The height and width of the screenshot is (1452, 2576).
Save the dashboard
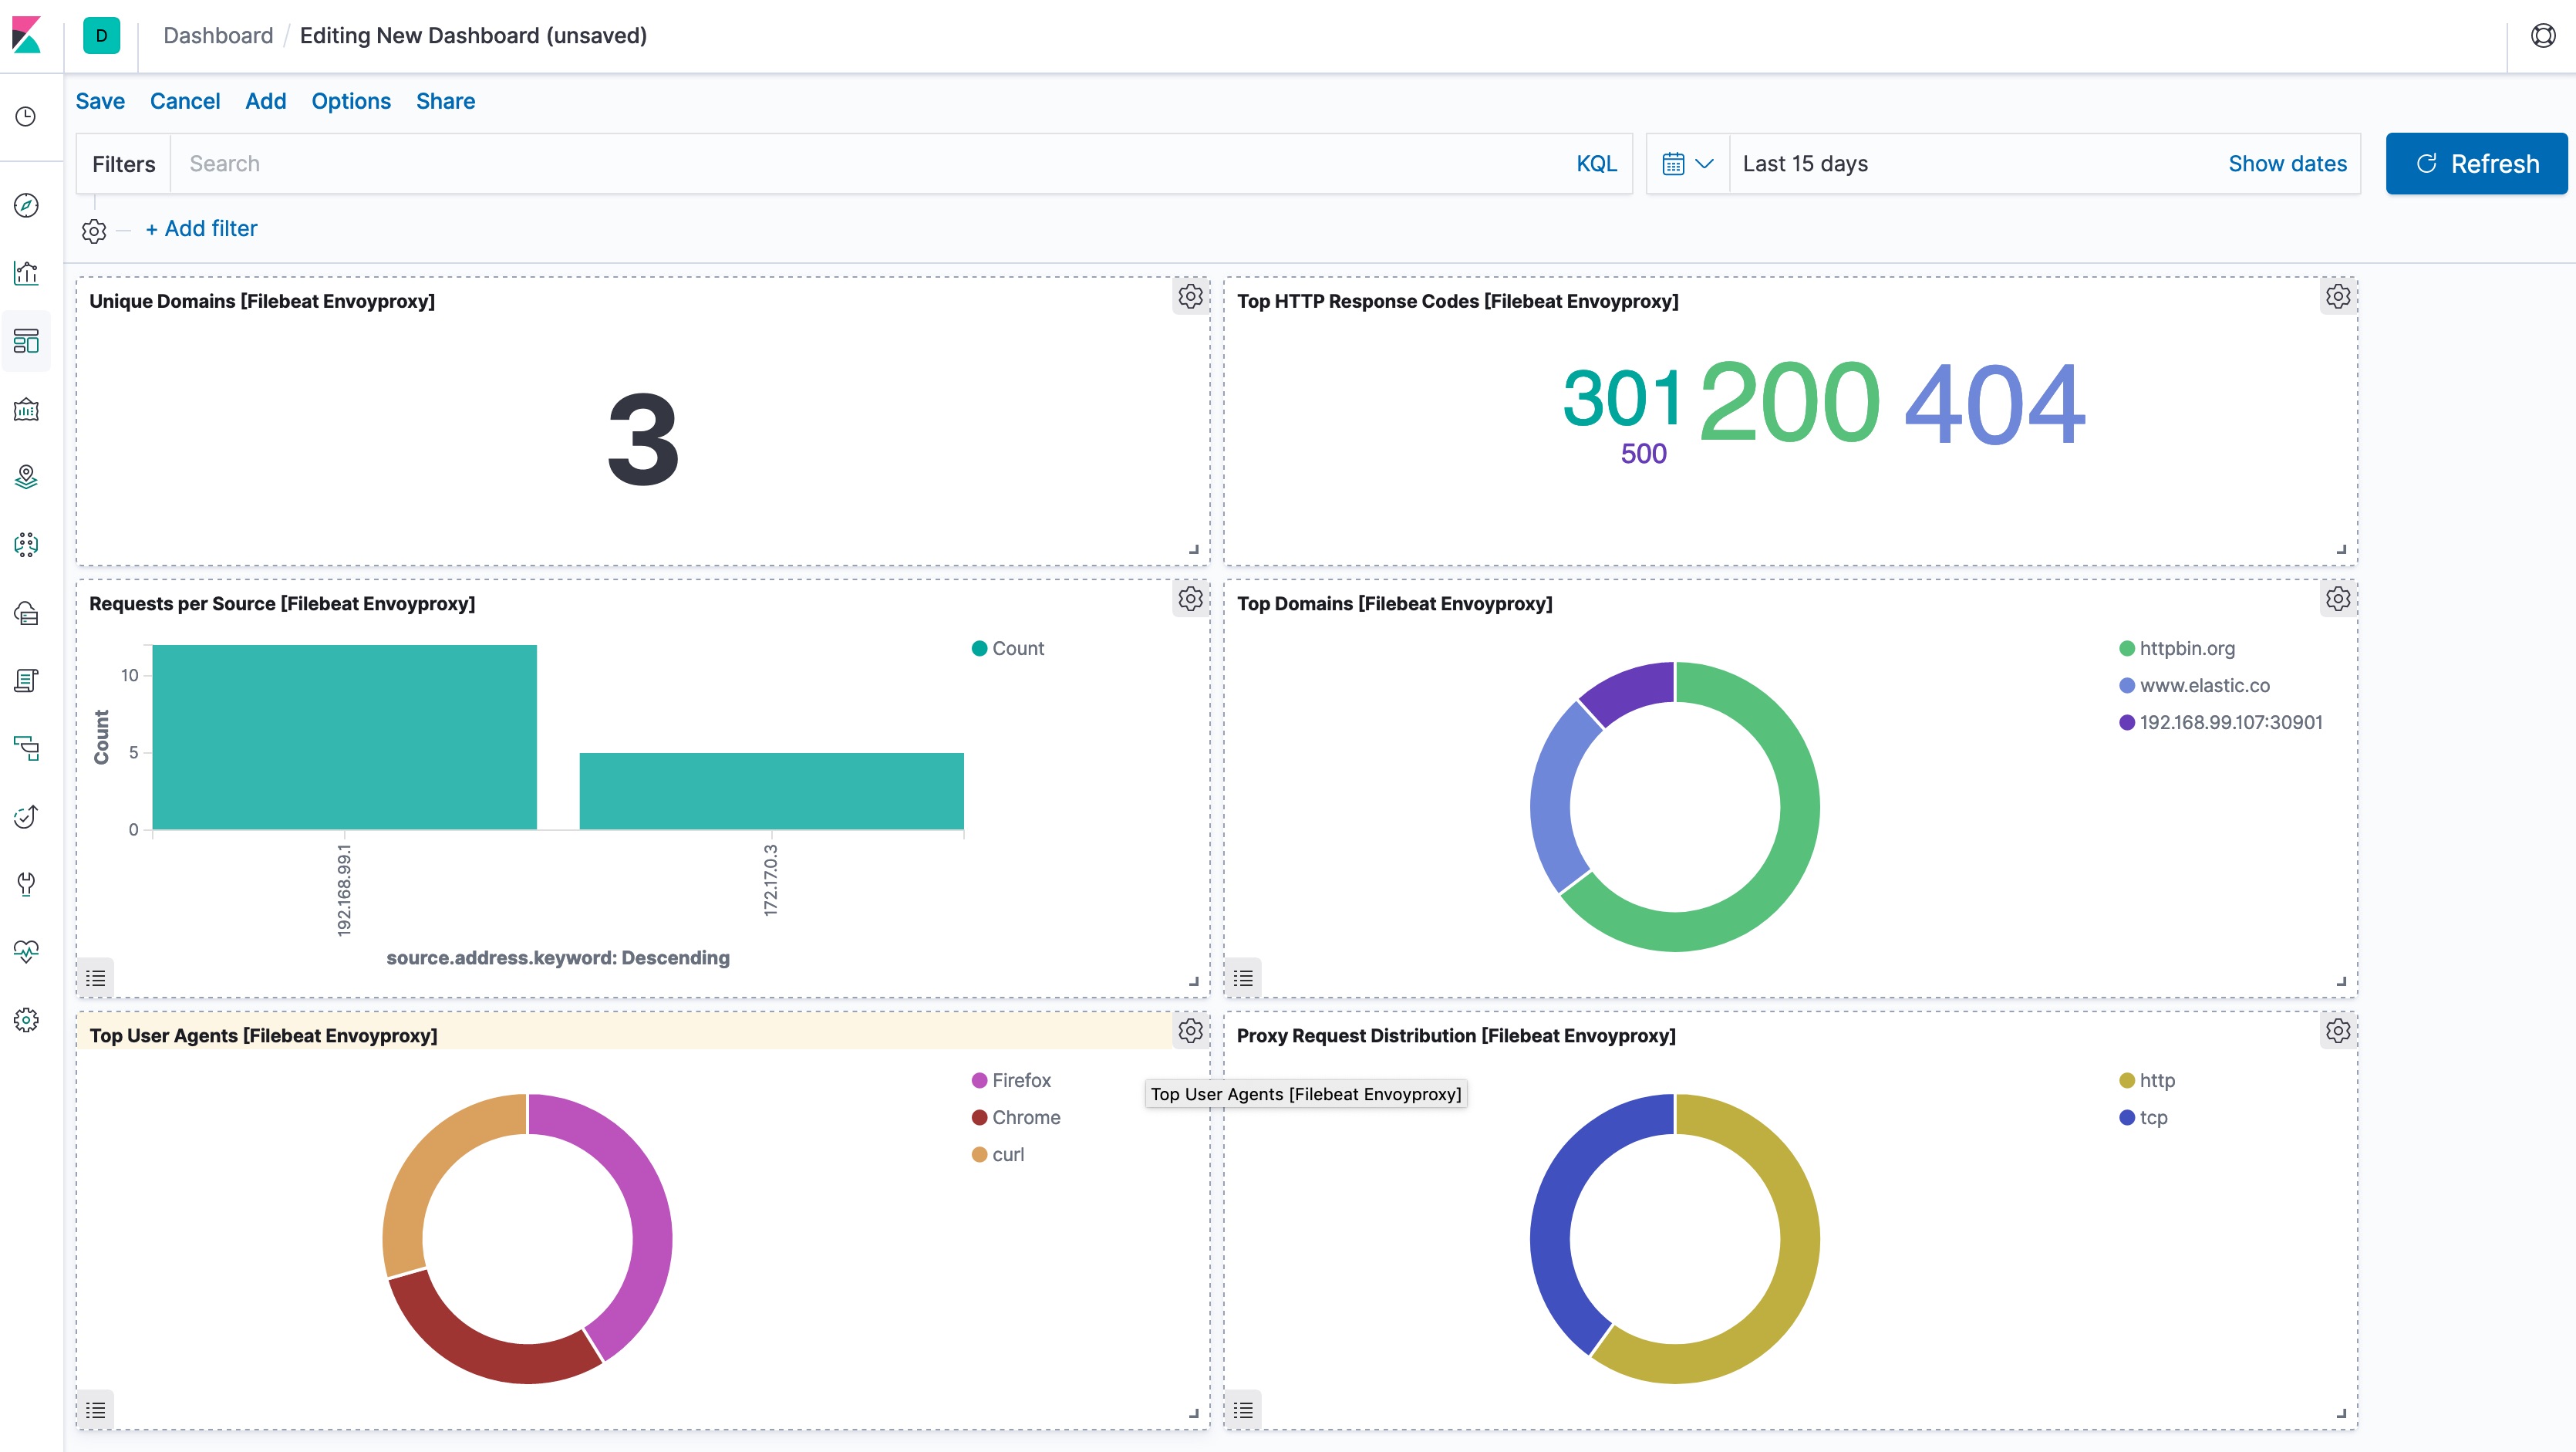click(100, 101)
